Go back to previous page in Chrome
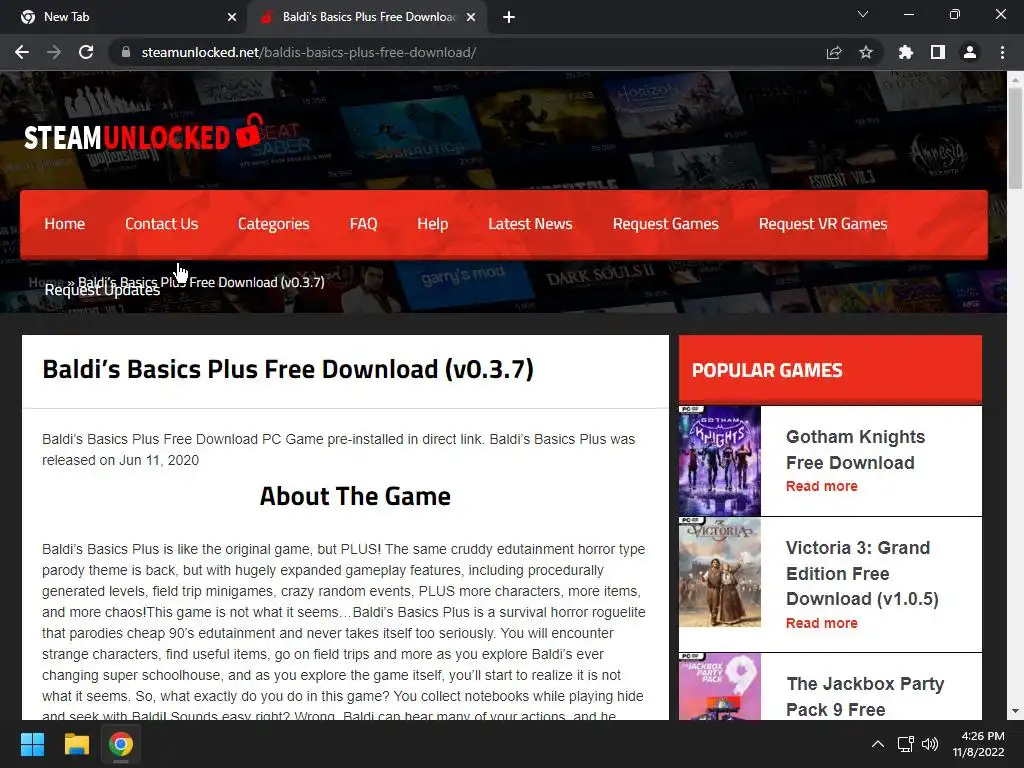 click(22, 52)
